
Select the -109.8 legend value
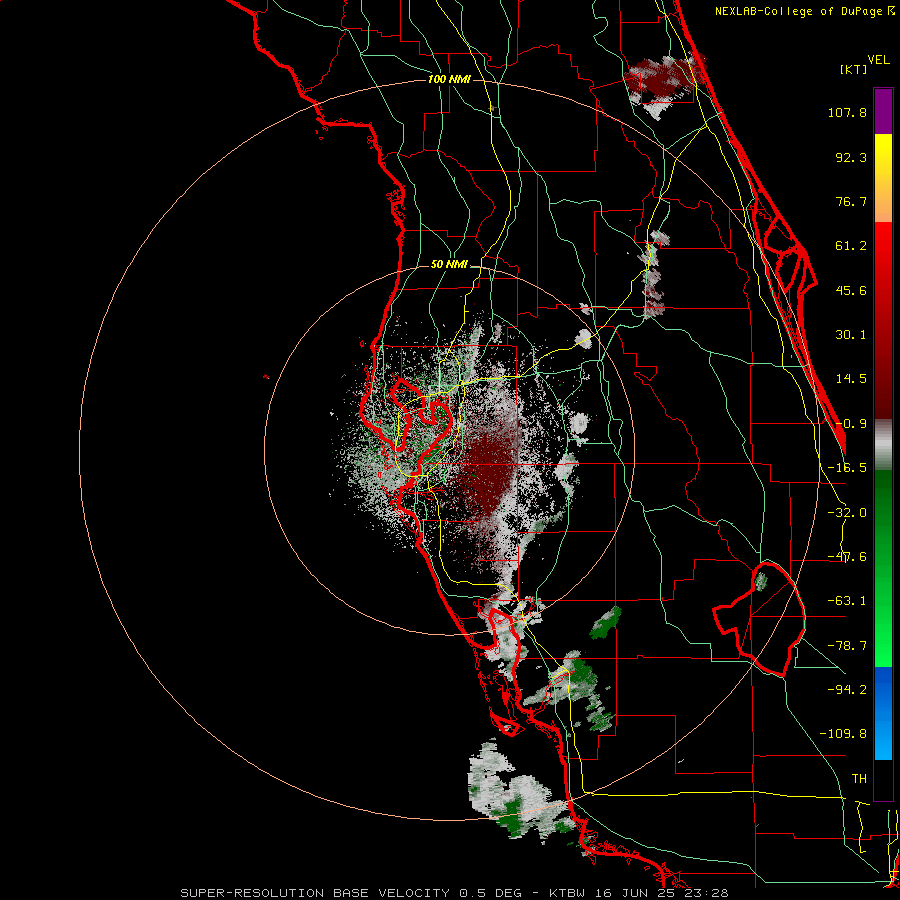[x=843, y=734]
